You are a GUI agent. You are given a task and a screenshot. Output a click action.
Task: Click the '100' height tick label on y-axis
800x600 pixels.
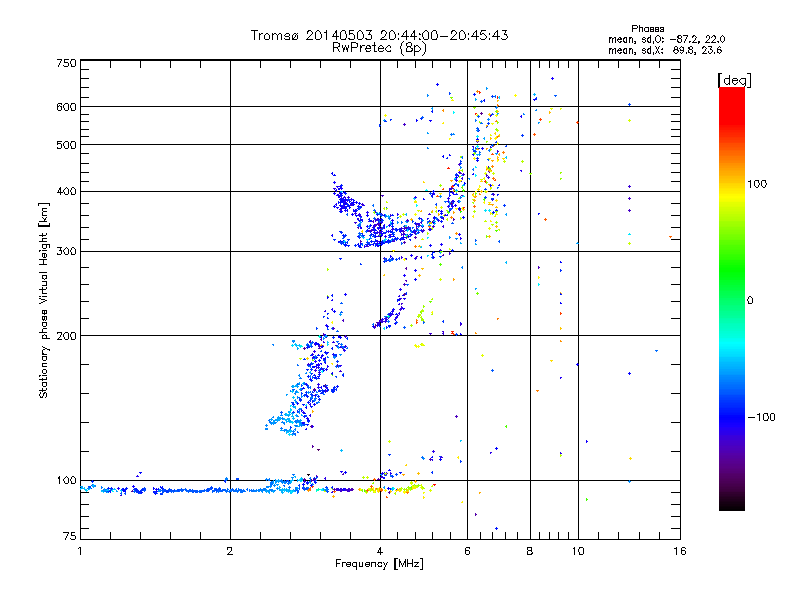pos(66,481)
